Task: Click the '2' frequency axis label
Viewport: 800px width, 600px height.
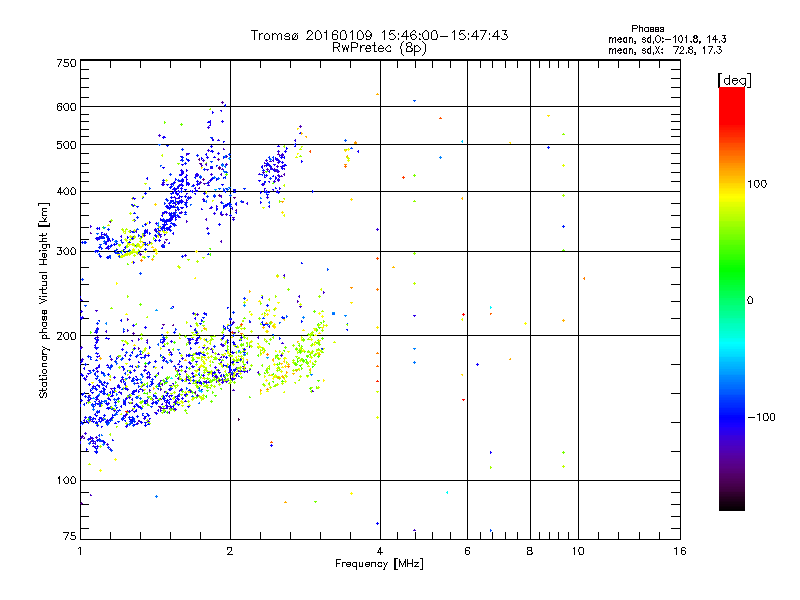Action: (230, 551)
